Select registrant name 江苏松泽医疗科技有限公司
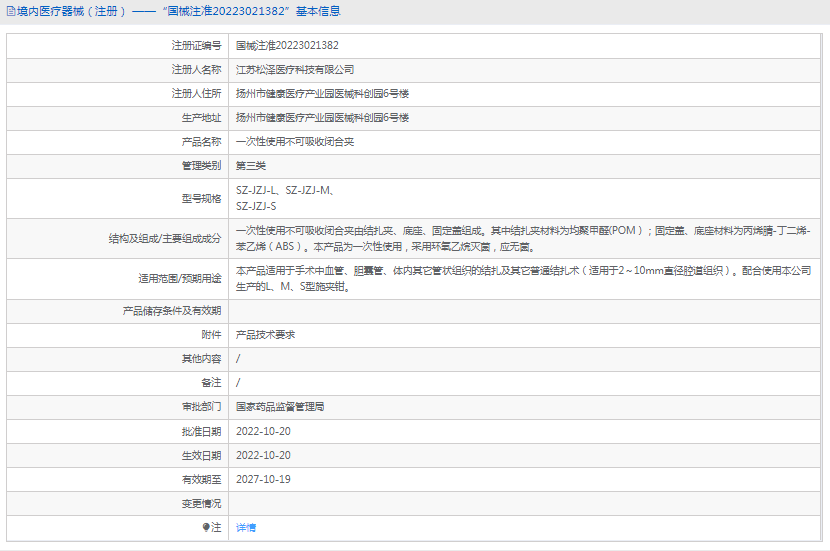The image size is (830, 551). 295,69
